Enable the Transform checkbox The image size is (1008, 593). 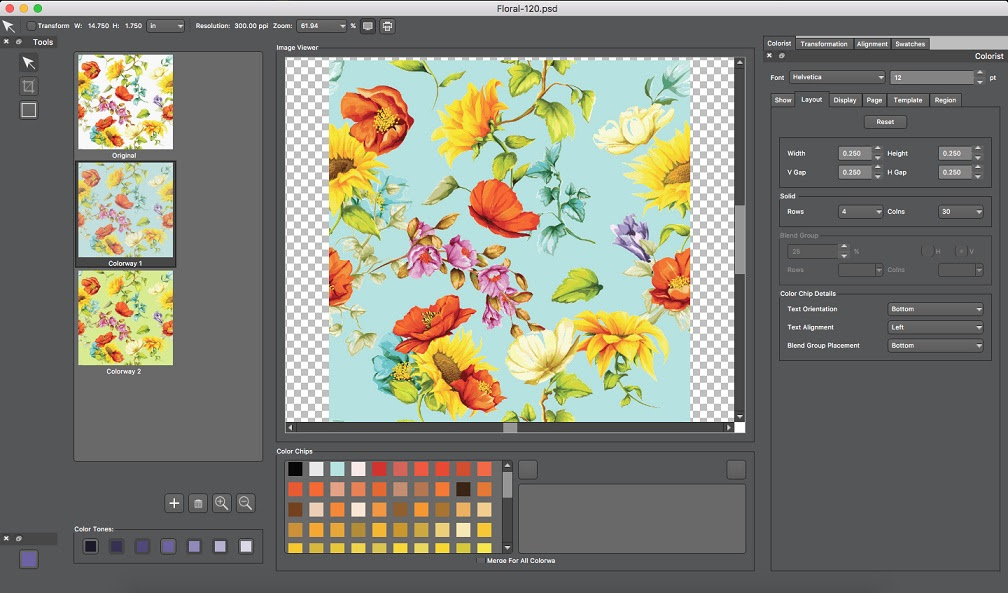[x=31, y=25]
